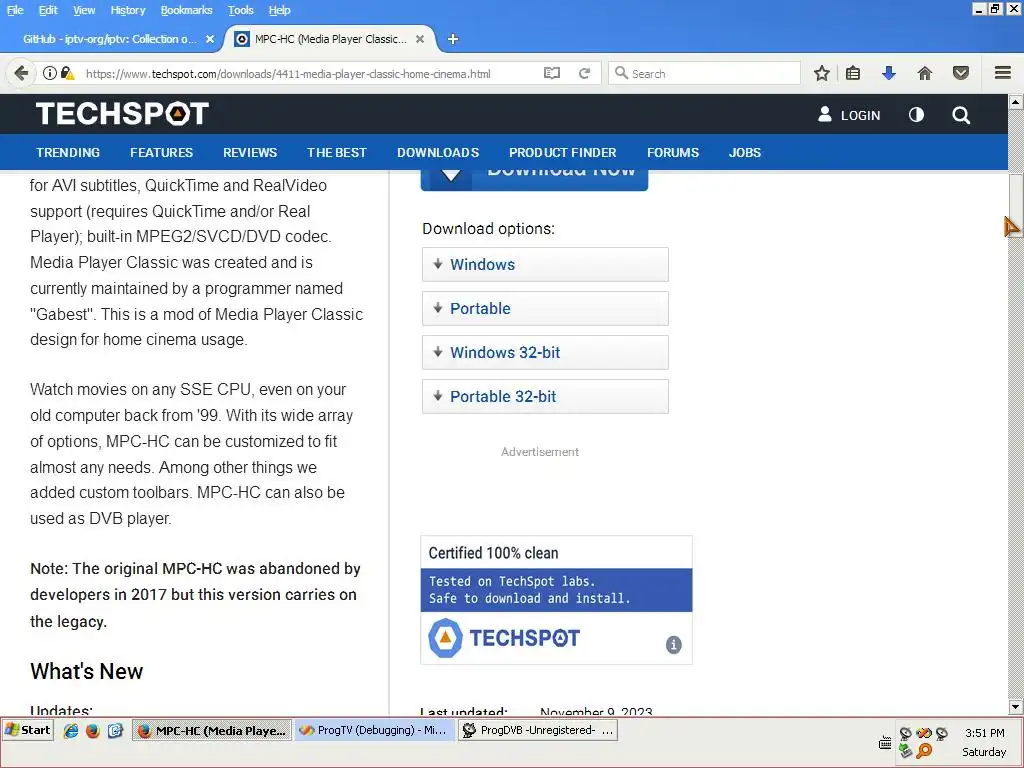The image size is (1024, 768).
Task: Click the What's New heading
Action: (86, 671)
